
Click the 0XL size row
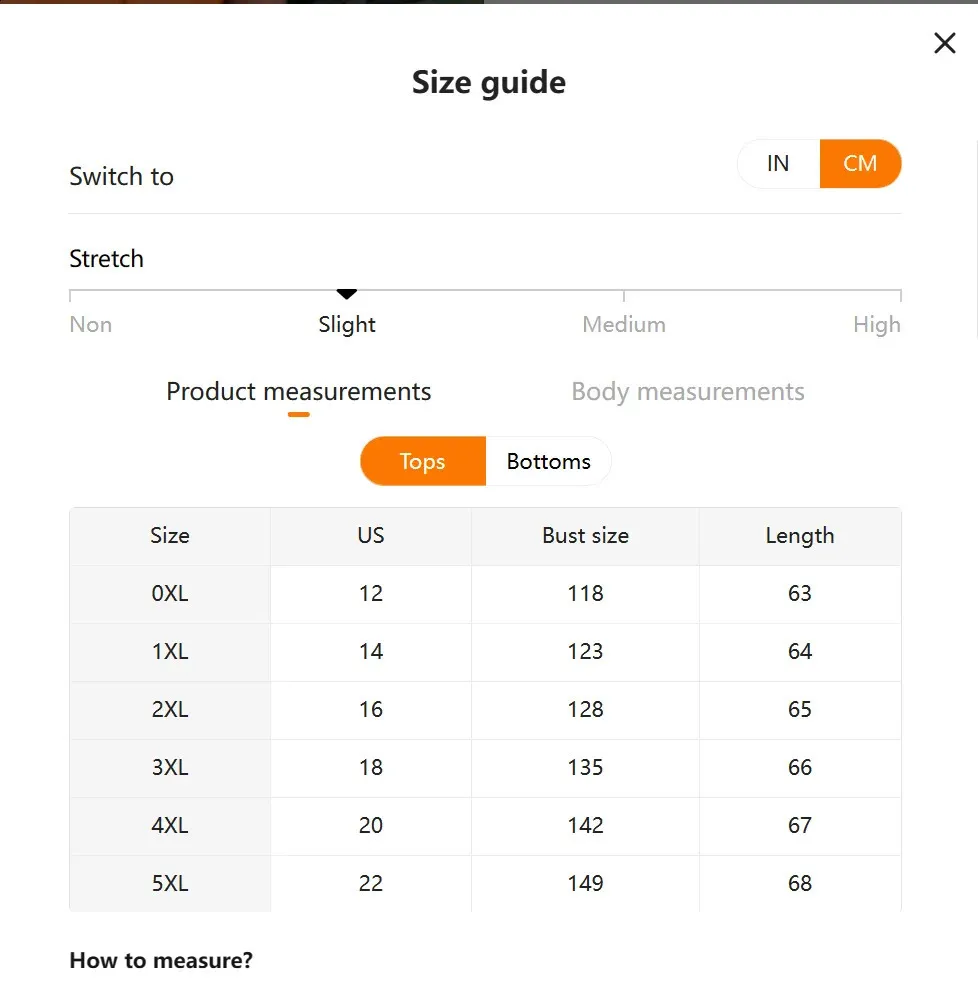click(x=170, y=593)
